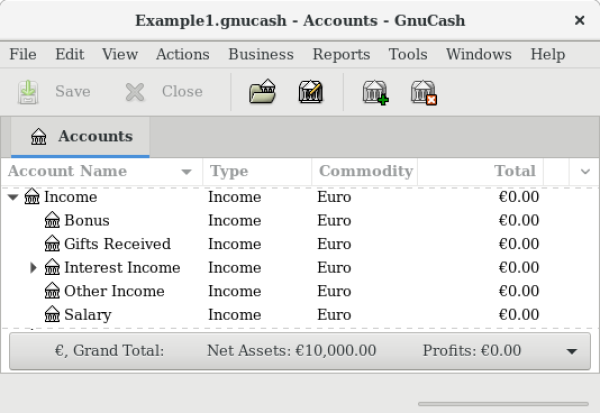The width and height of the screenshot is (600, 413).
Task: Click the Edit Account toolbar icon
Action: (x=310, y=93)
